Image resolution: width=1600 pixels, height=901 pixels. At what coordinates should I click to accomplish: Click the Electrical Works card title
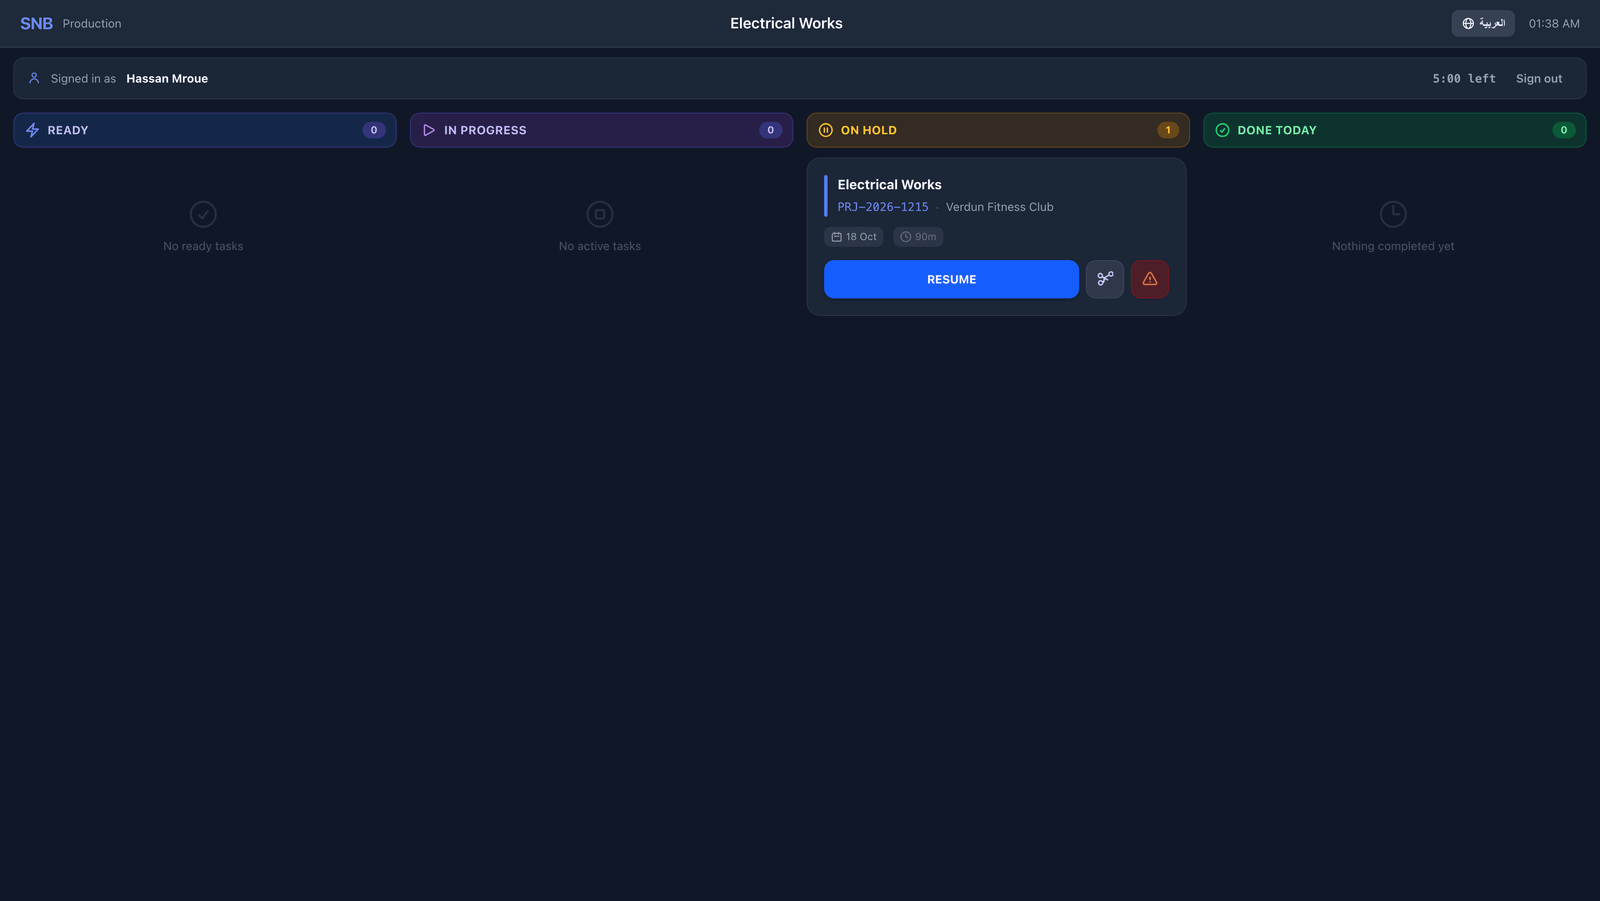[x=889, y=185]
